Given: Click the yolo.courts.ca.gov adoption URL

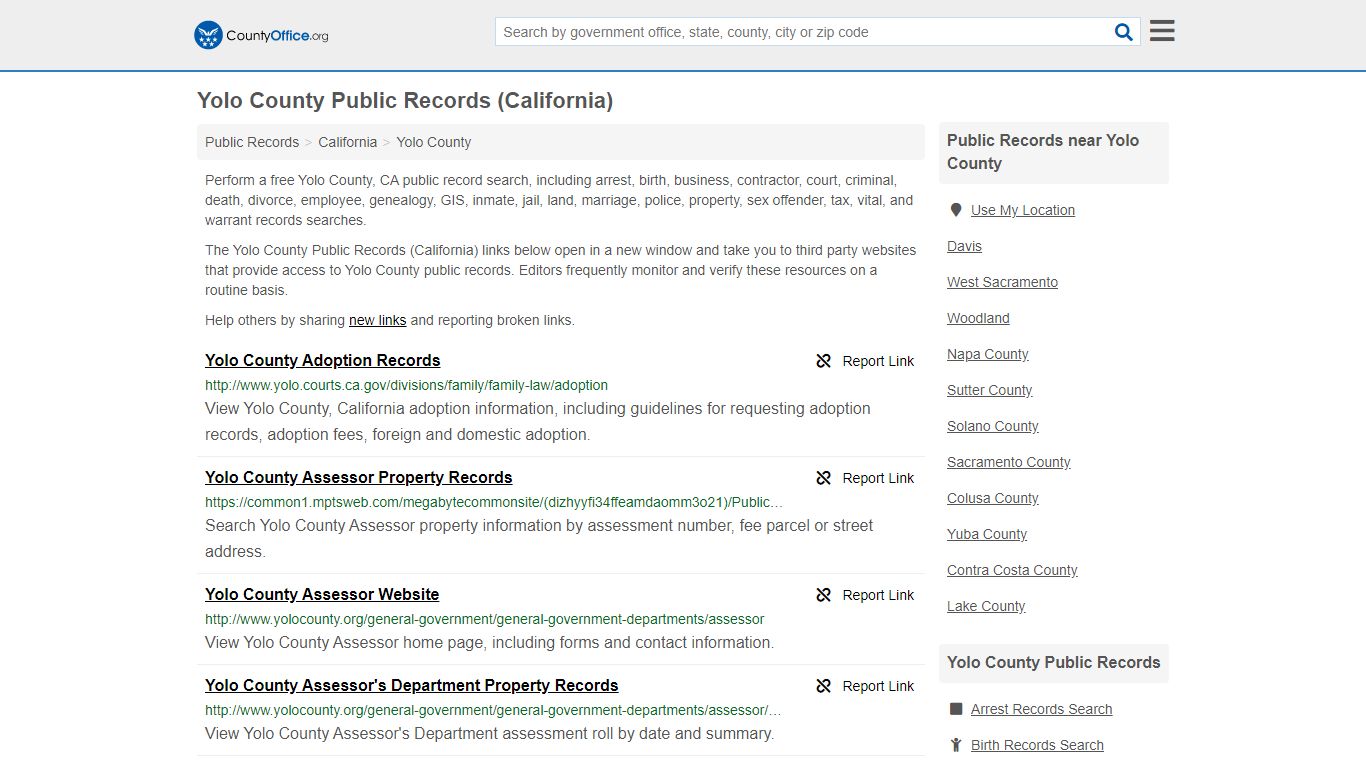Looking at the screenshot, I should tap(406, 385).
